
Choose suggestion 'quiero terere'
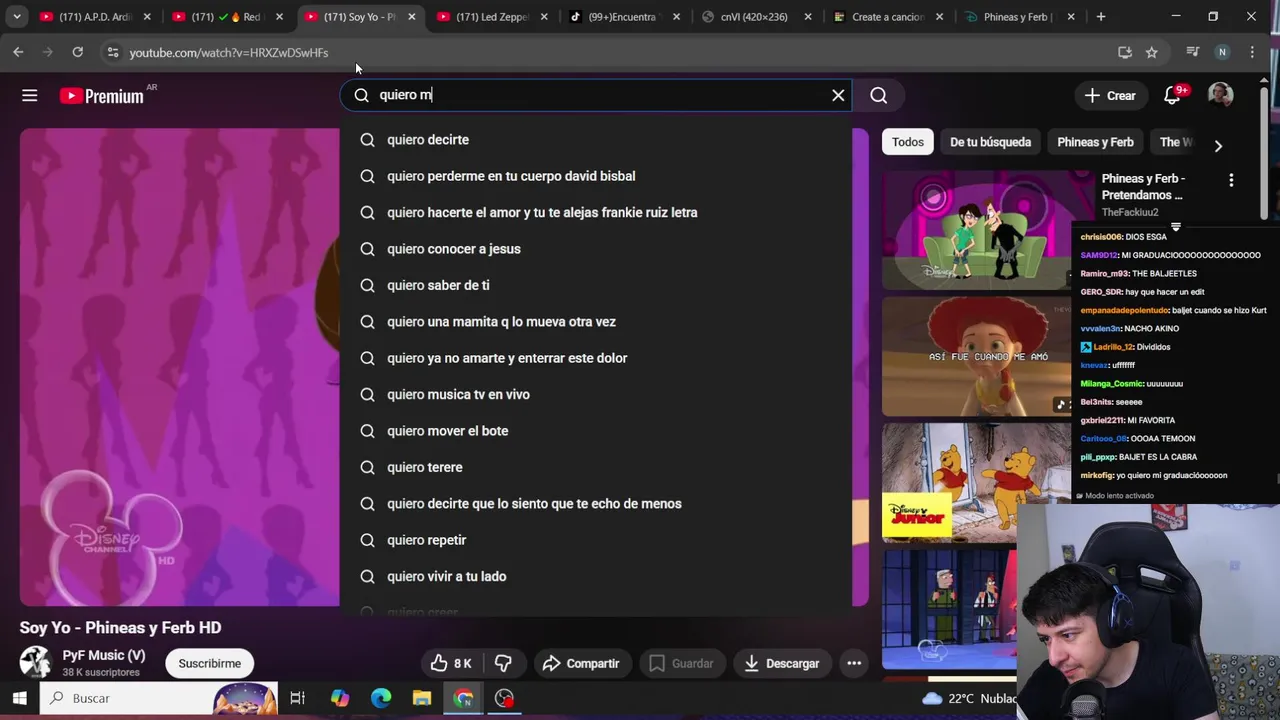tap(595, 467)
